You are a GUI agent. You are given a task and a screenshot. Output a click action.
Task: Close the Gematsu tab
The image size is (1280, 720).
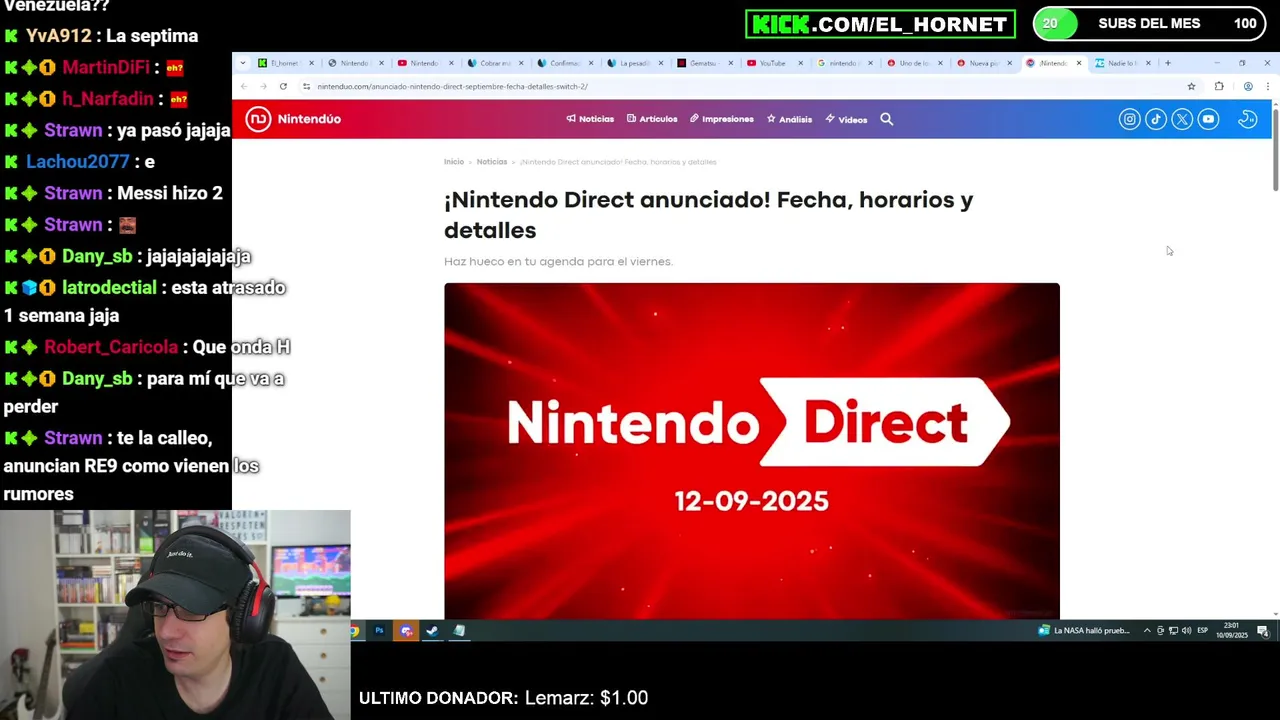coord(730,63)
